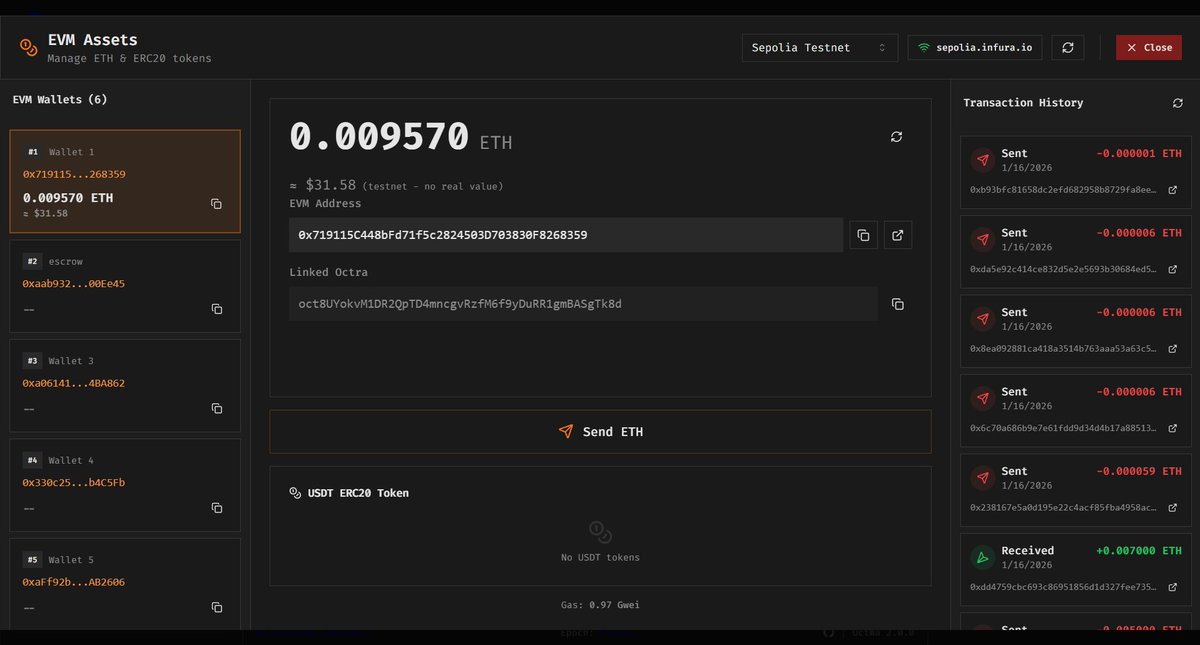Click the 0xaFf92b...AB2606 address text
The height and width of the screenshot is (645, 1200).
coord(74,582)
